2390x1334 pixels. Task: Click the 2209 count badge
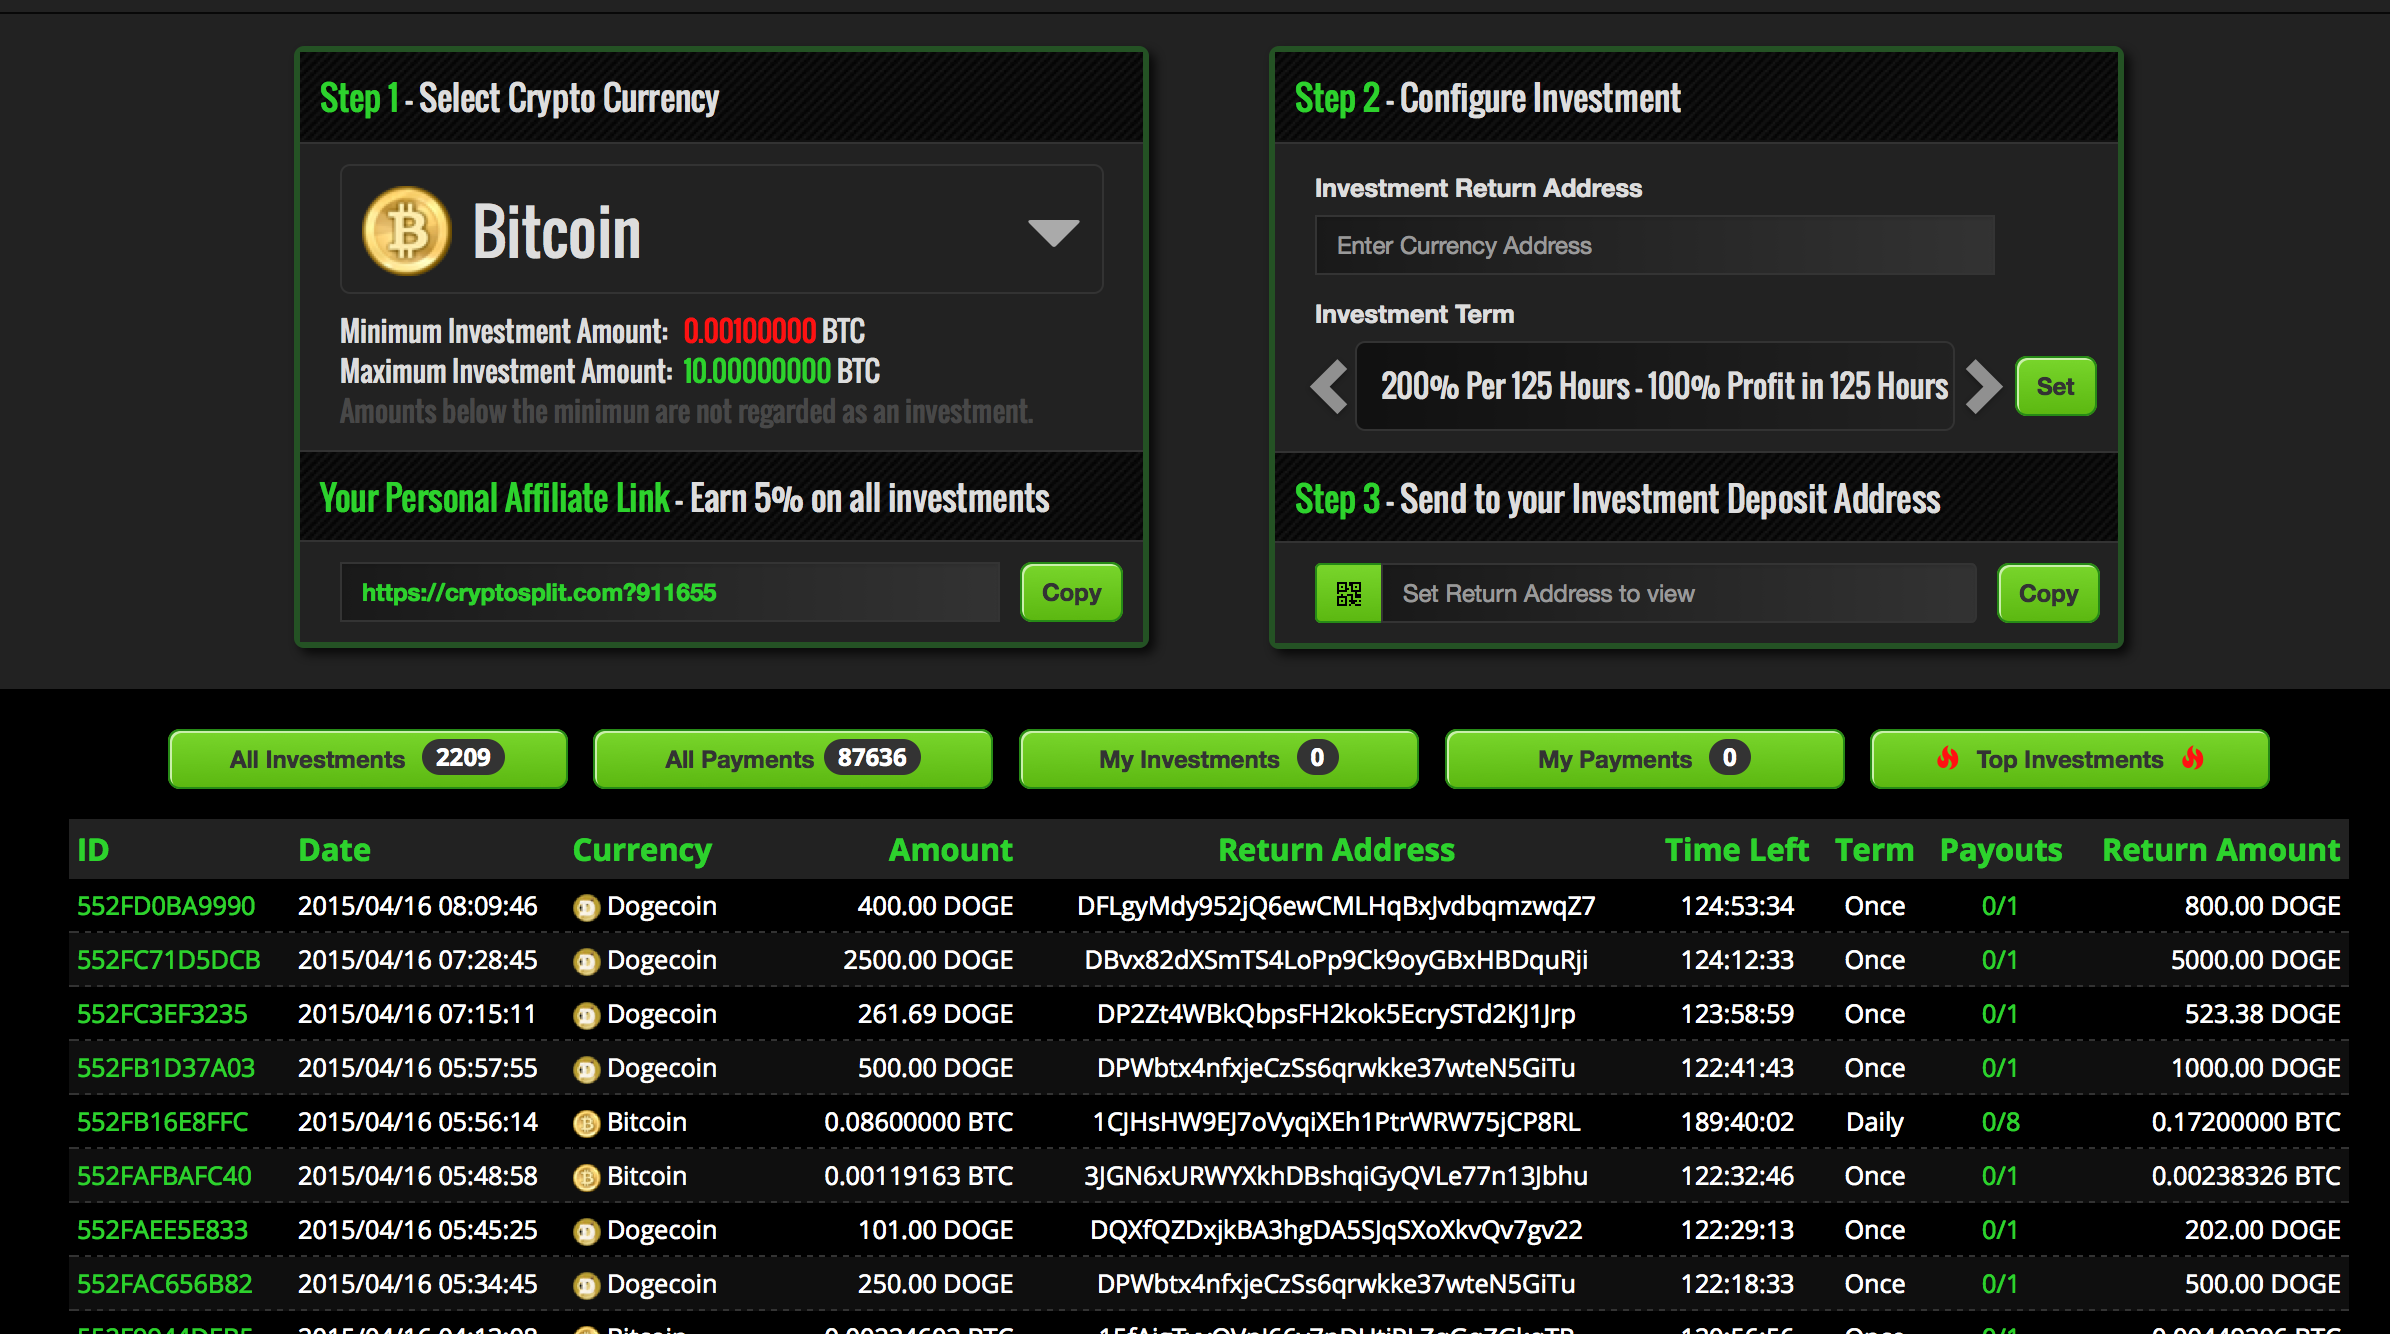(x=463, y=757)
